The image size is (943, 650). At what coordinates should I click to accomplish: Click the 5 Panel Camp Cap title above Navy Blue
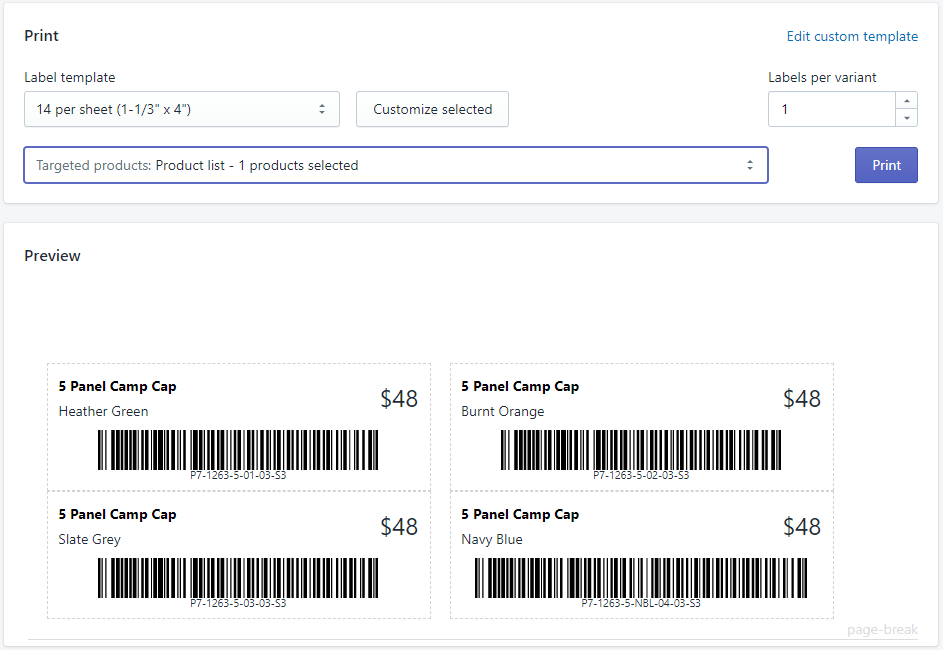point(520,515)
